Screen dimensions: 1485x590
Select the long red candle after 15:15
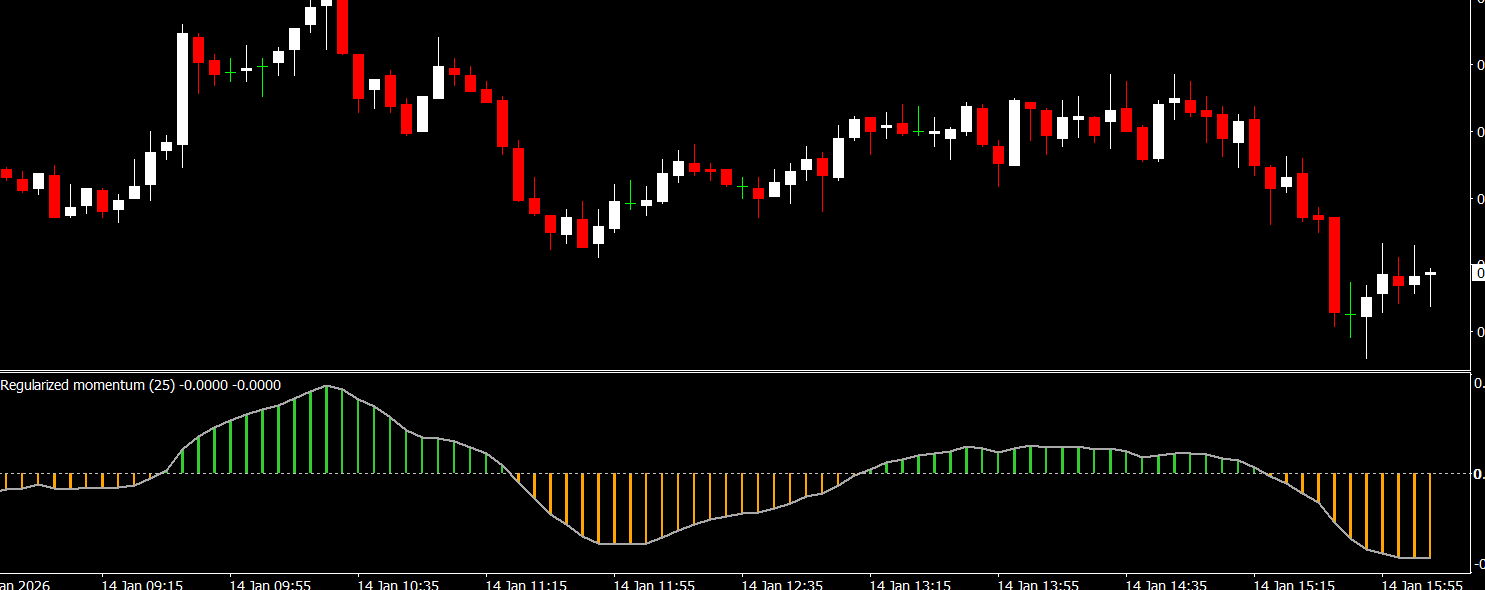coord(1334,265)
